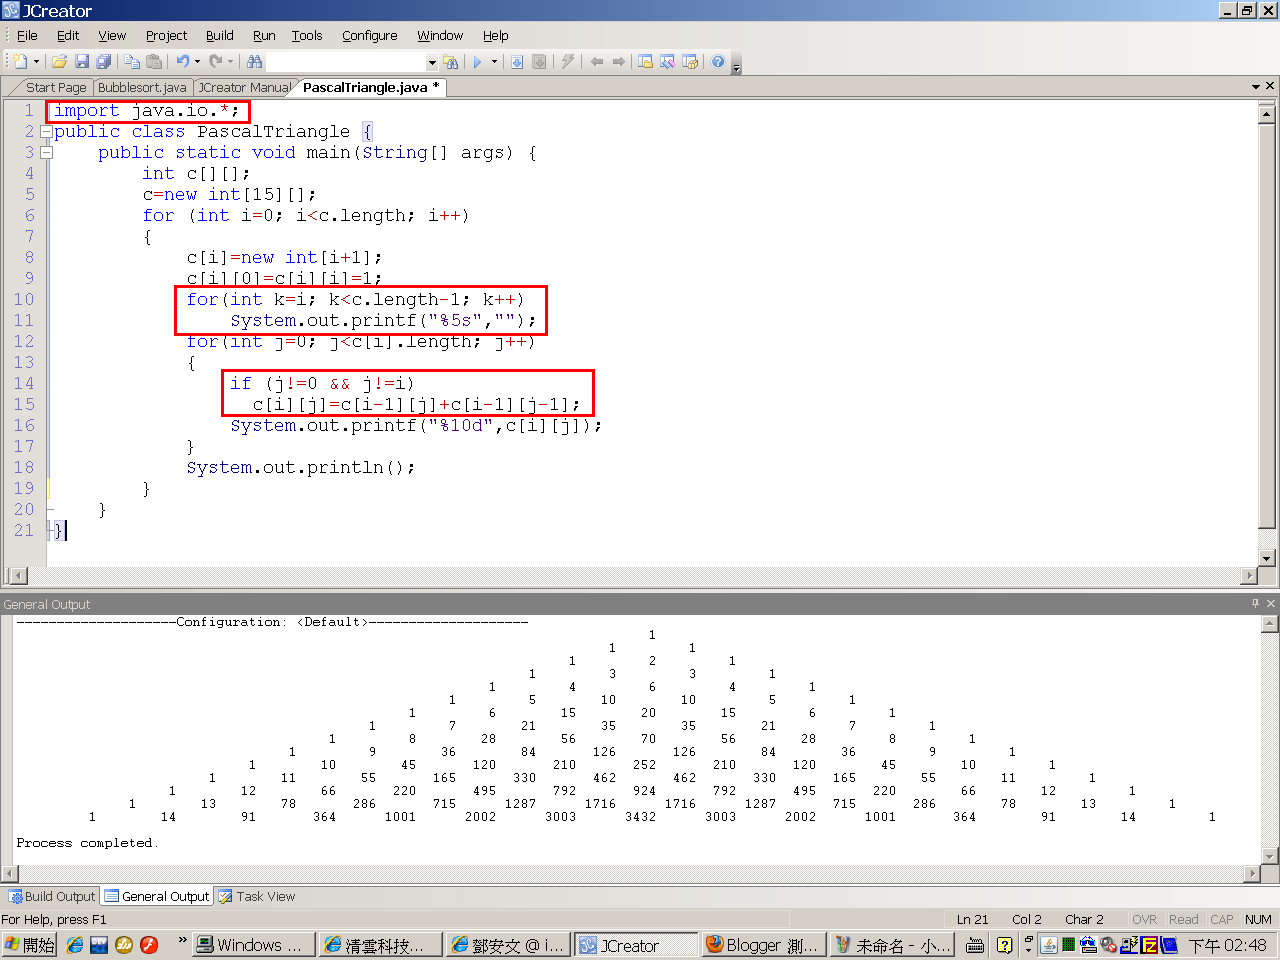The height and width of the screenshot is (960, 1280).
Task: Click the Navigate Forward arrow icon
Action: click(x=619, y=62)
